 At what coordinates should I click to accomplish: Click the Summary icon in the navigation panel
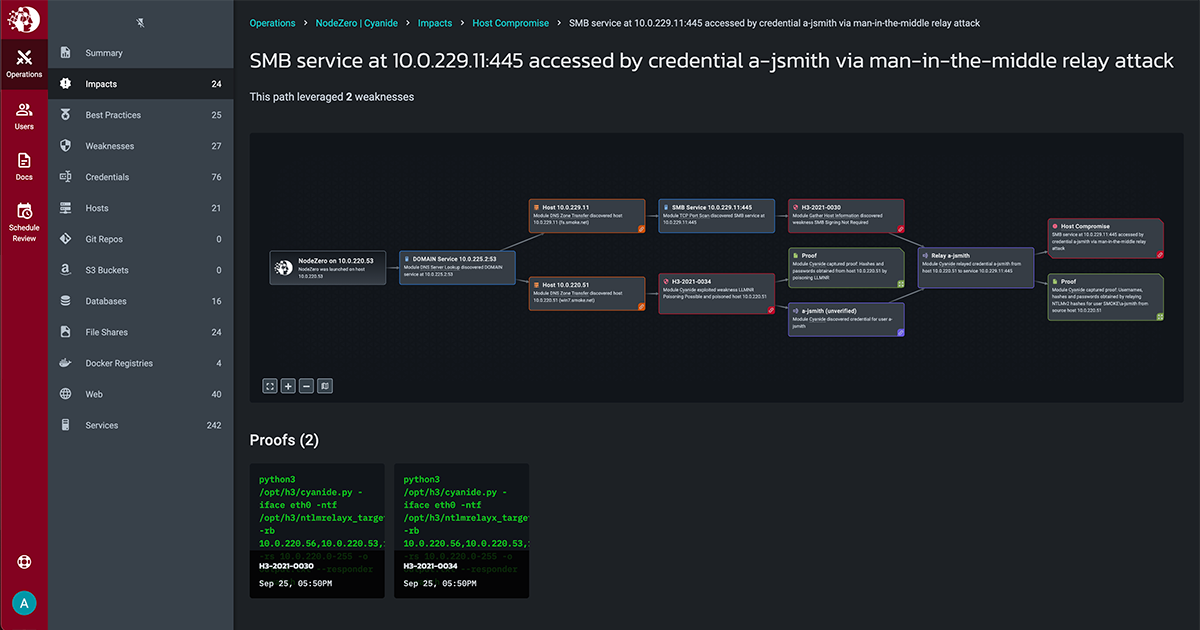pos(66,52)
